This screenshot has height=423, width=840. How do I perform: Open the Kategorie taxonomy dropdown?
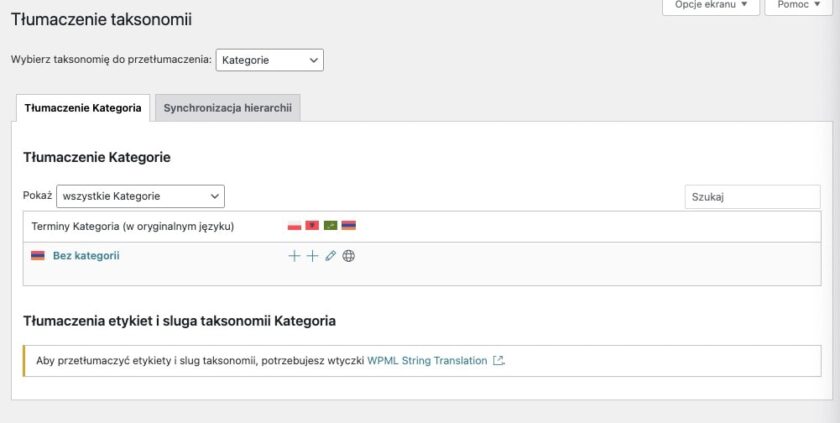tap(269, 60)
